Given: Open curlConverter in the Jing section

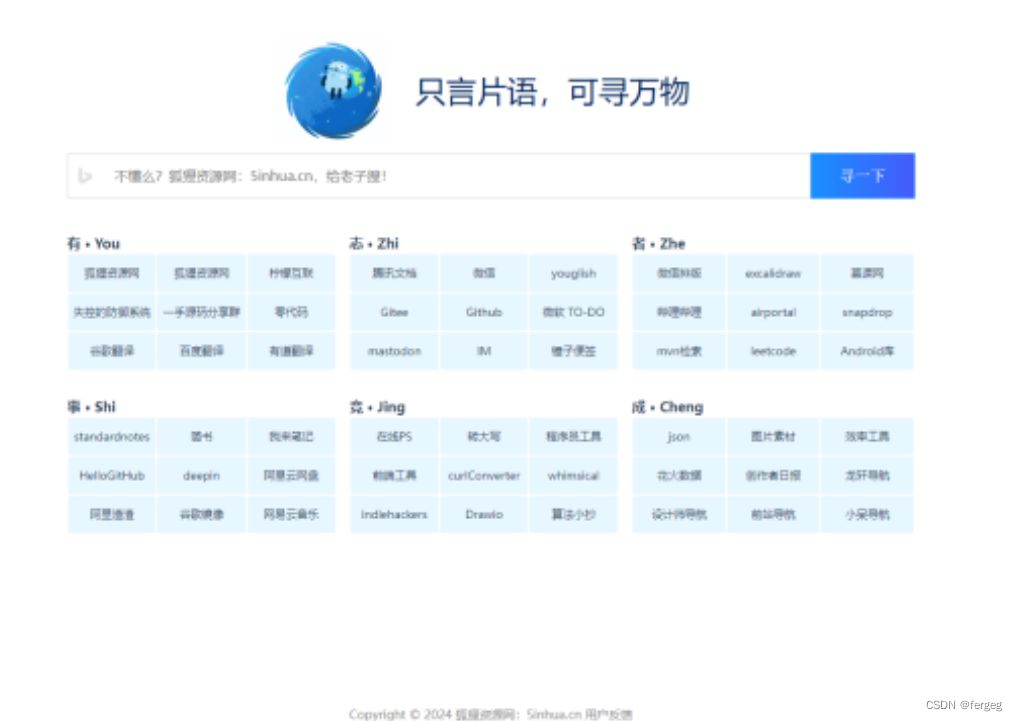Looking at the screenshot, I should 483,475.
